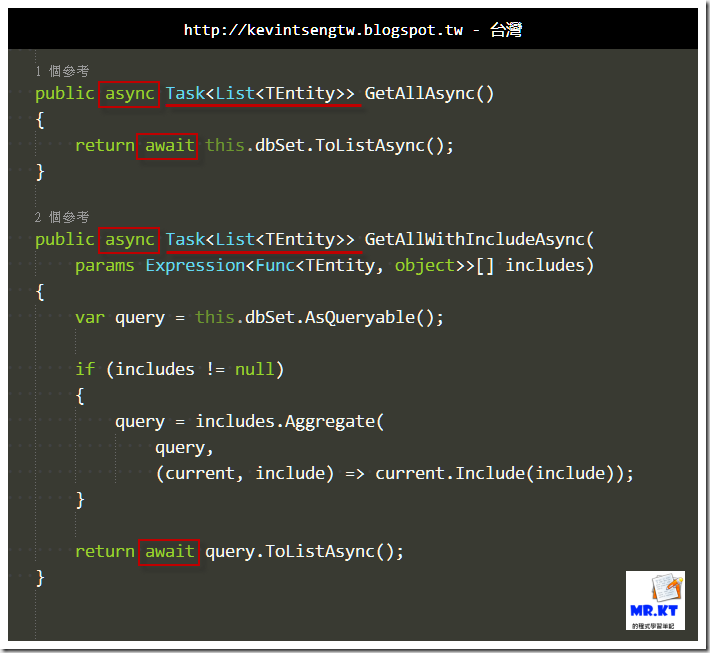Viewport: 710px width, 653px height.
Task: Click the AsQueryable method call
Action: [360, 317]
